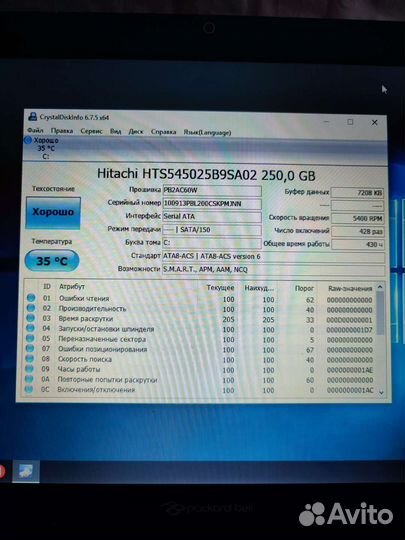The width and height of the screenshot is (405, 540).
Task: Click the blue icon for row 09 Часы работы
Action: click(29, 368)
